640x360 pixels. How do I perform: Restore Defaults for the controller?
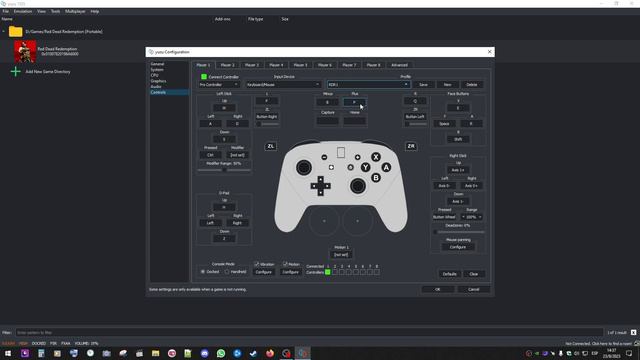click(x=449, y=274)
